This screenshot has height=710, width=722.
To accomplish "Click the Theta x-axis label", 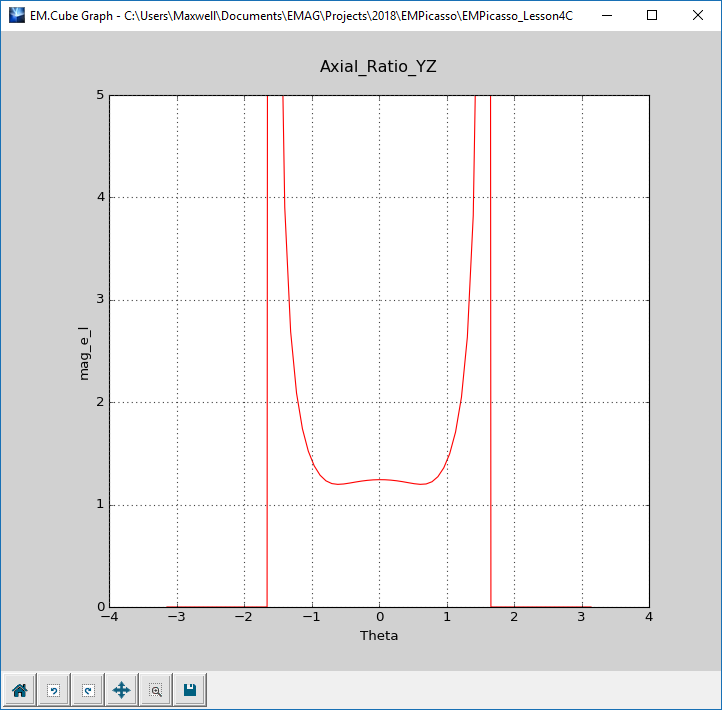I will 379,636.
